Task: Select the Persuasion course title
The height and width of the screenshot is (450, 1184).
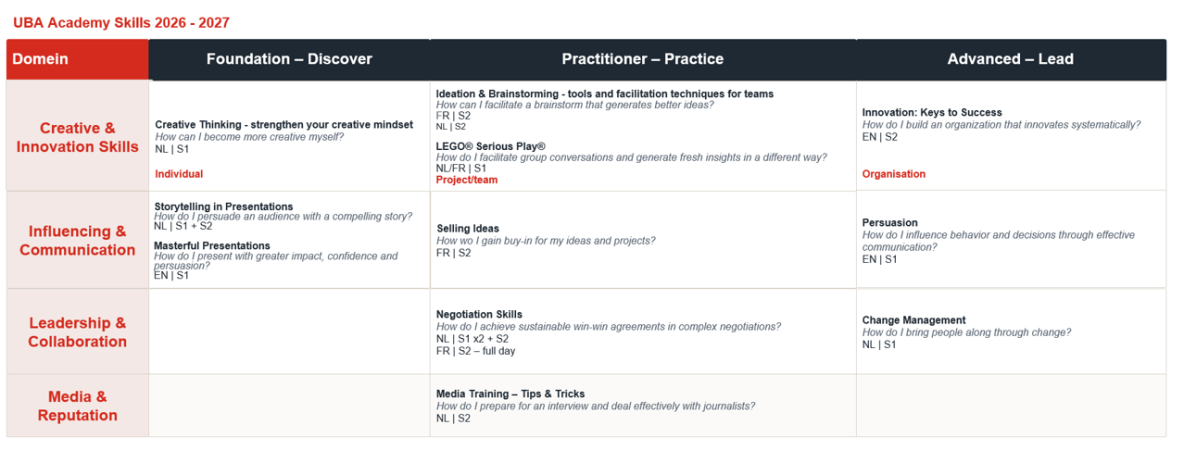Action: pos(890,223)
